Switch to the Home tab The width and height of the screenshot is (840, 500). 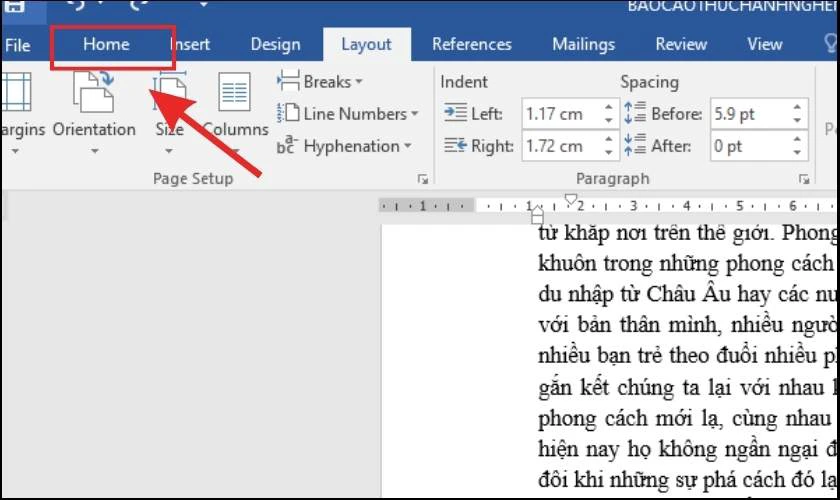pyautogui.click(x=106, y=44)
